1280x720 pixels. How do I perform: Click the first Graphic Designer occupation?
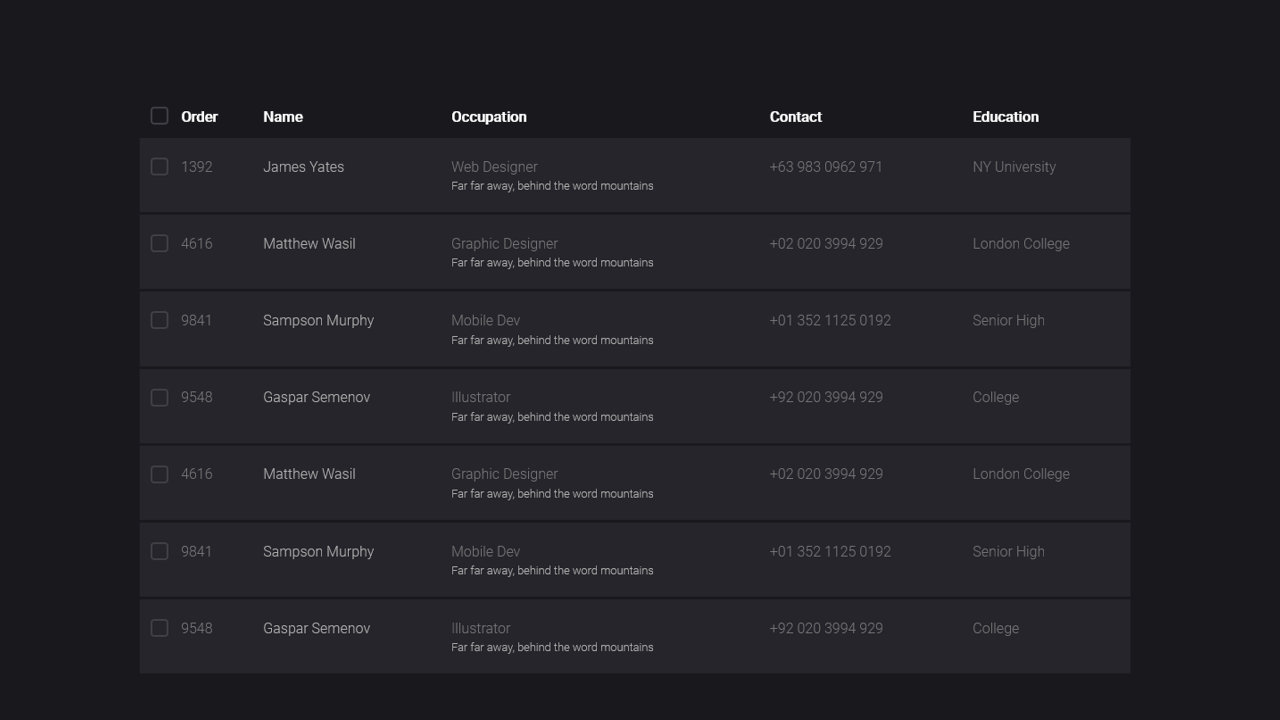coord(505,244)
